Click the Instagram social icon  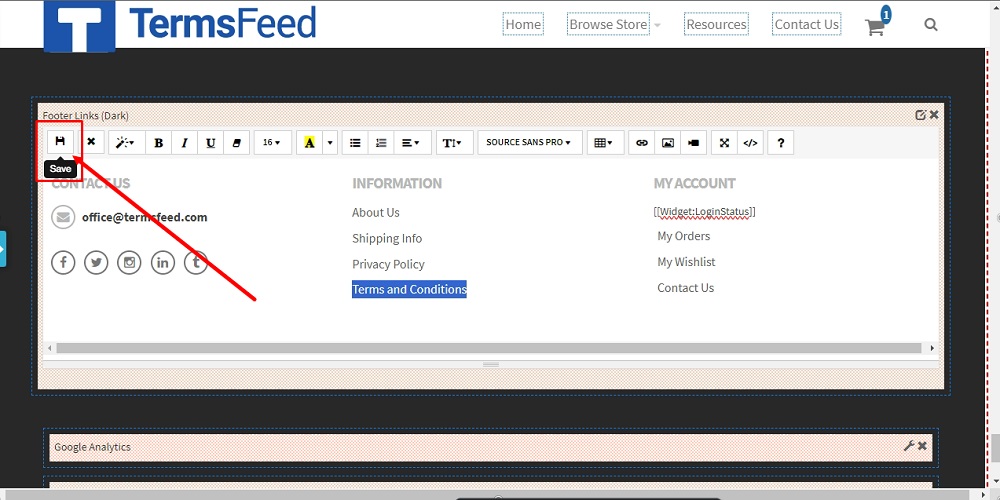click(x=129, y=262)
